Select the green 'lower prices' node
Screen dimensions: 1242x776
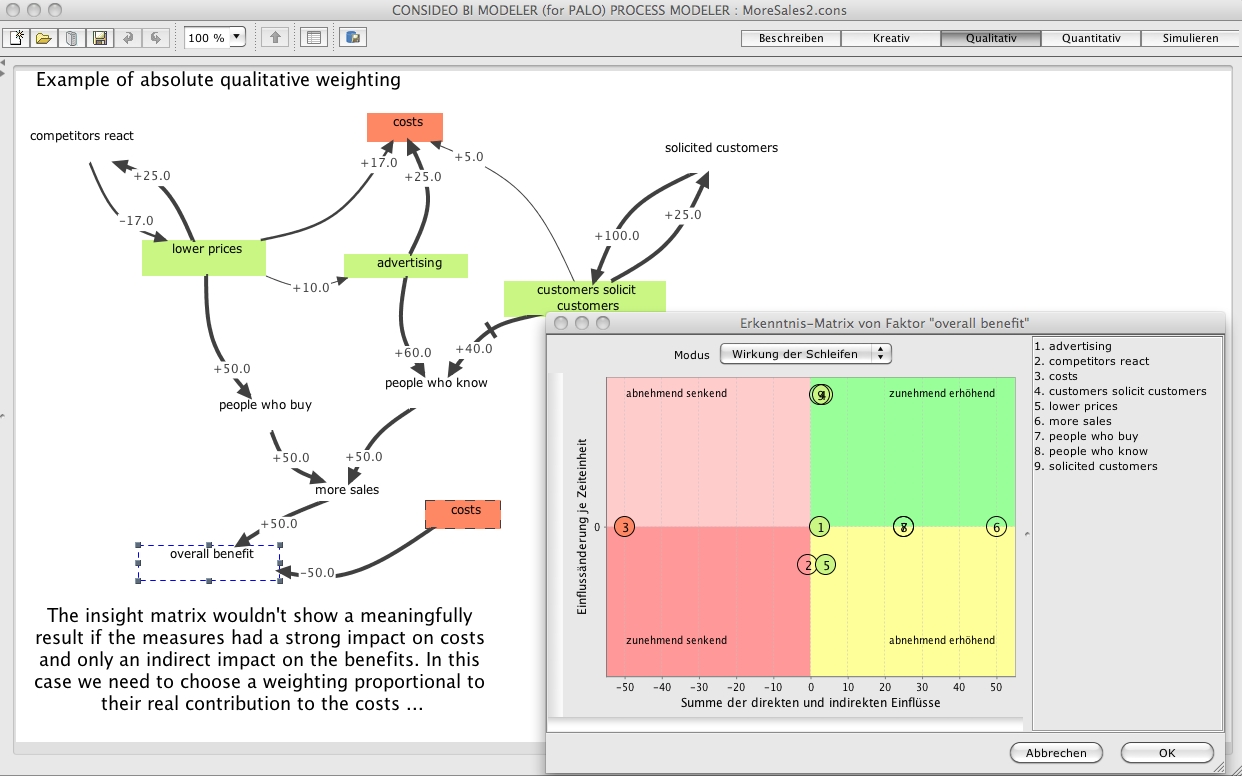(x=204, y=257)
